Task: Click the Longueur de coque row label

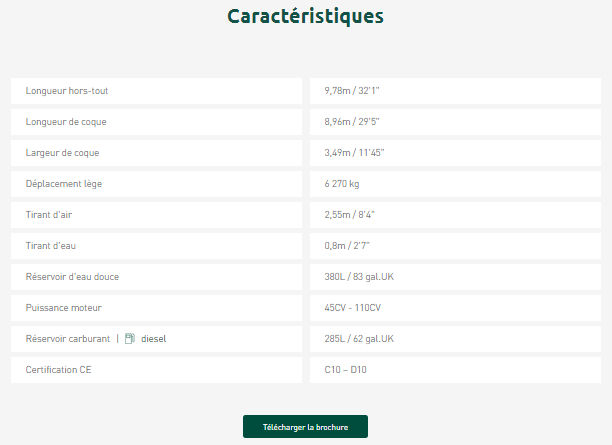Action: tap(66, 122)
